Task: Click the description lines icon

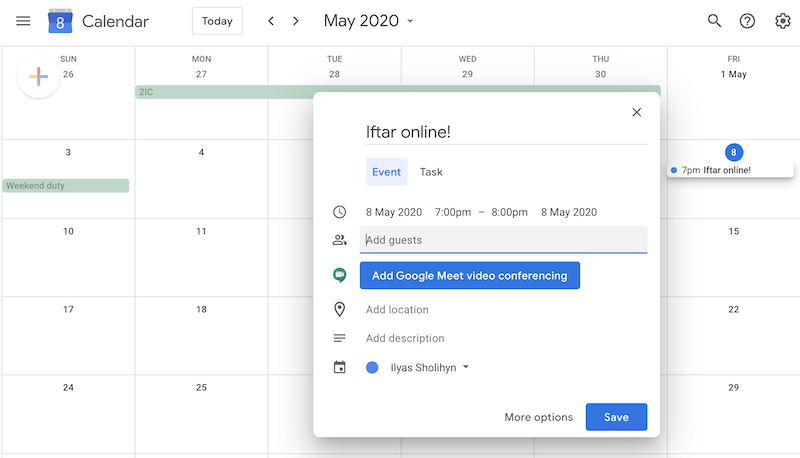Action: click(x=339, y=338)
